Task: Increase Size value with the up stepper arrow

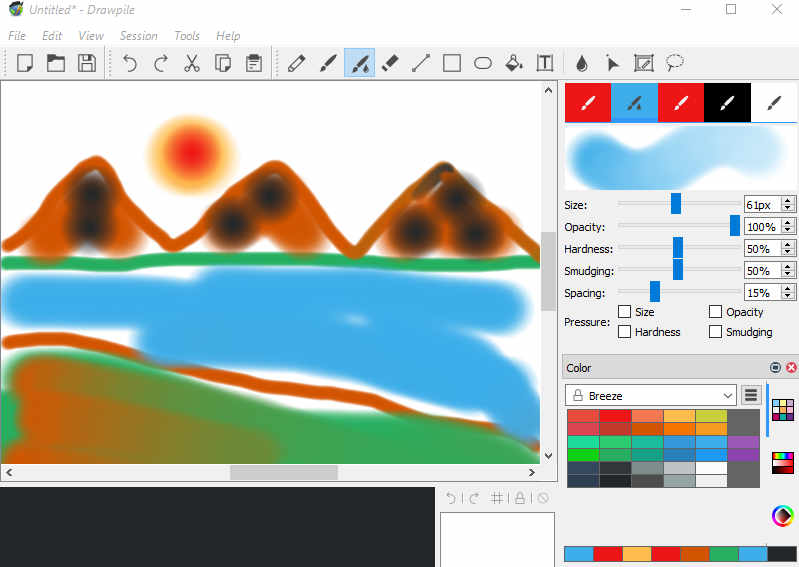Action: point(788,201)
